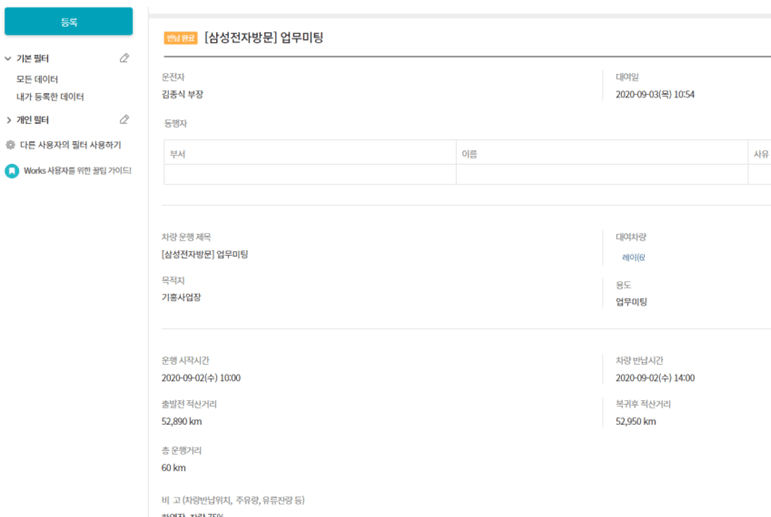The height and width of the screenshot is (517, 771).
Task: Click gear icon for other users' filters
Action: [x=10, y=145]
